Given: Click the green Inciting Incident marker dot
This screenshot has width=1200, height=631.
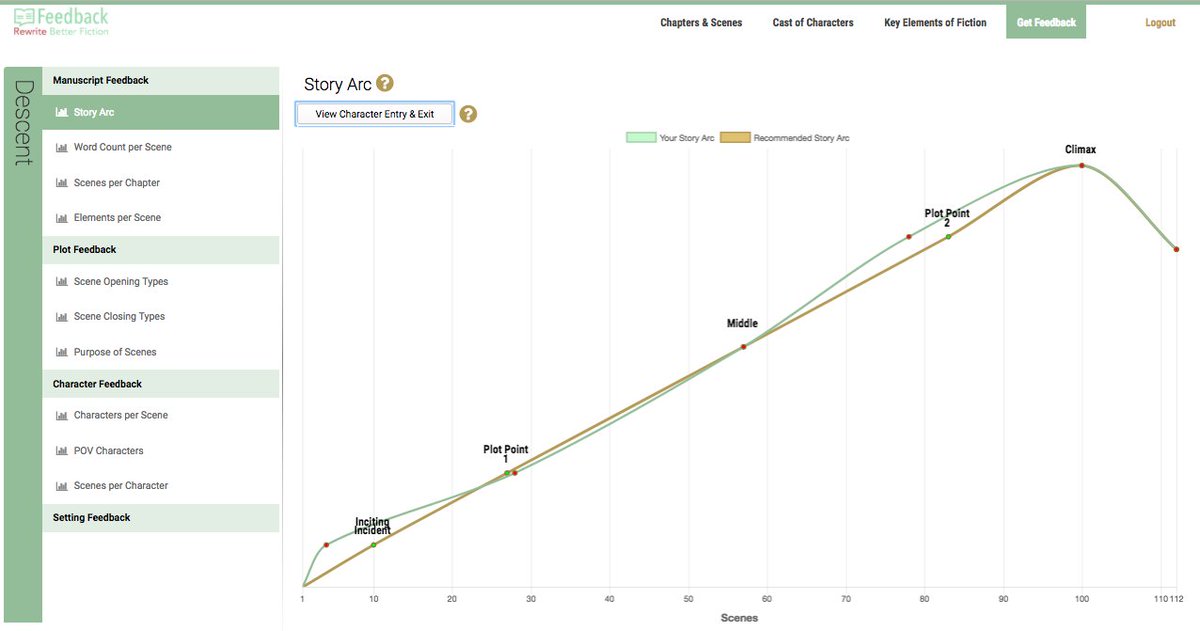Looking at the screenshot, I should tap(373, 545).
